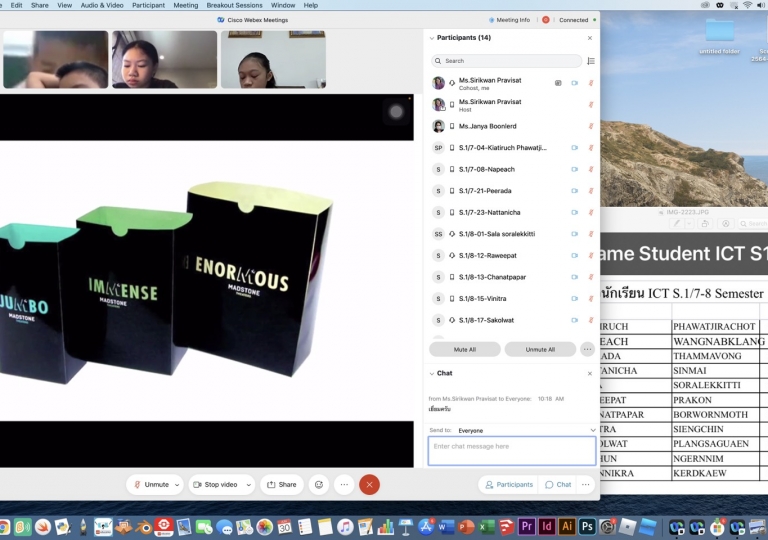Open Microsoft Word in the Dock
Viewport: 768px width, 540px height.
pos(446,527)
